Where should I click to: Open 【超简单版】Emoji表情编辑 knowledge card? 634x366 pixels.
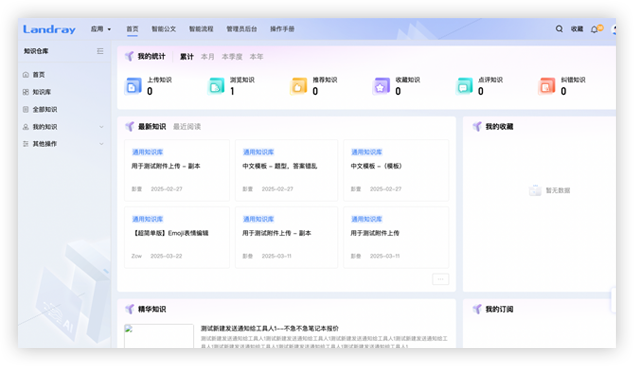[177, 237]
